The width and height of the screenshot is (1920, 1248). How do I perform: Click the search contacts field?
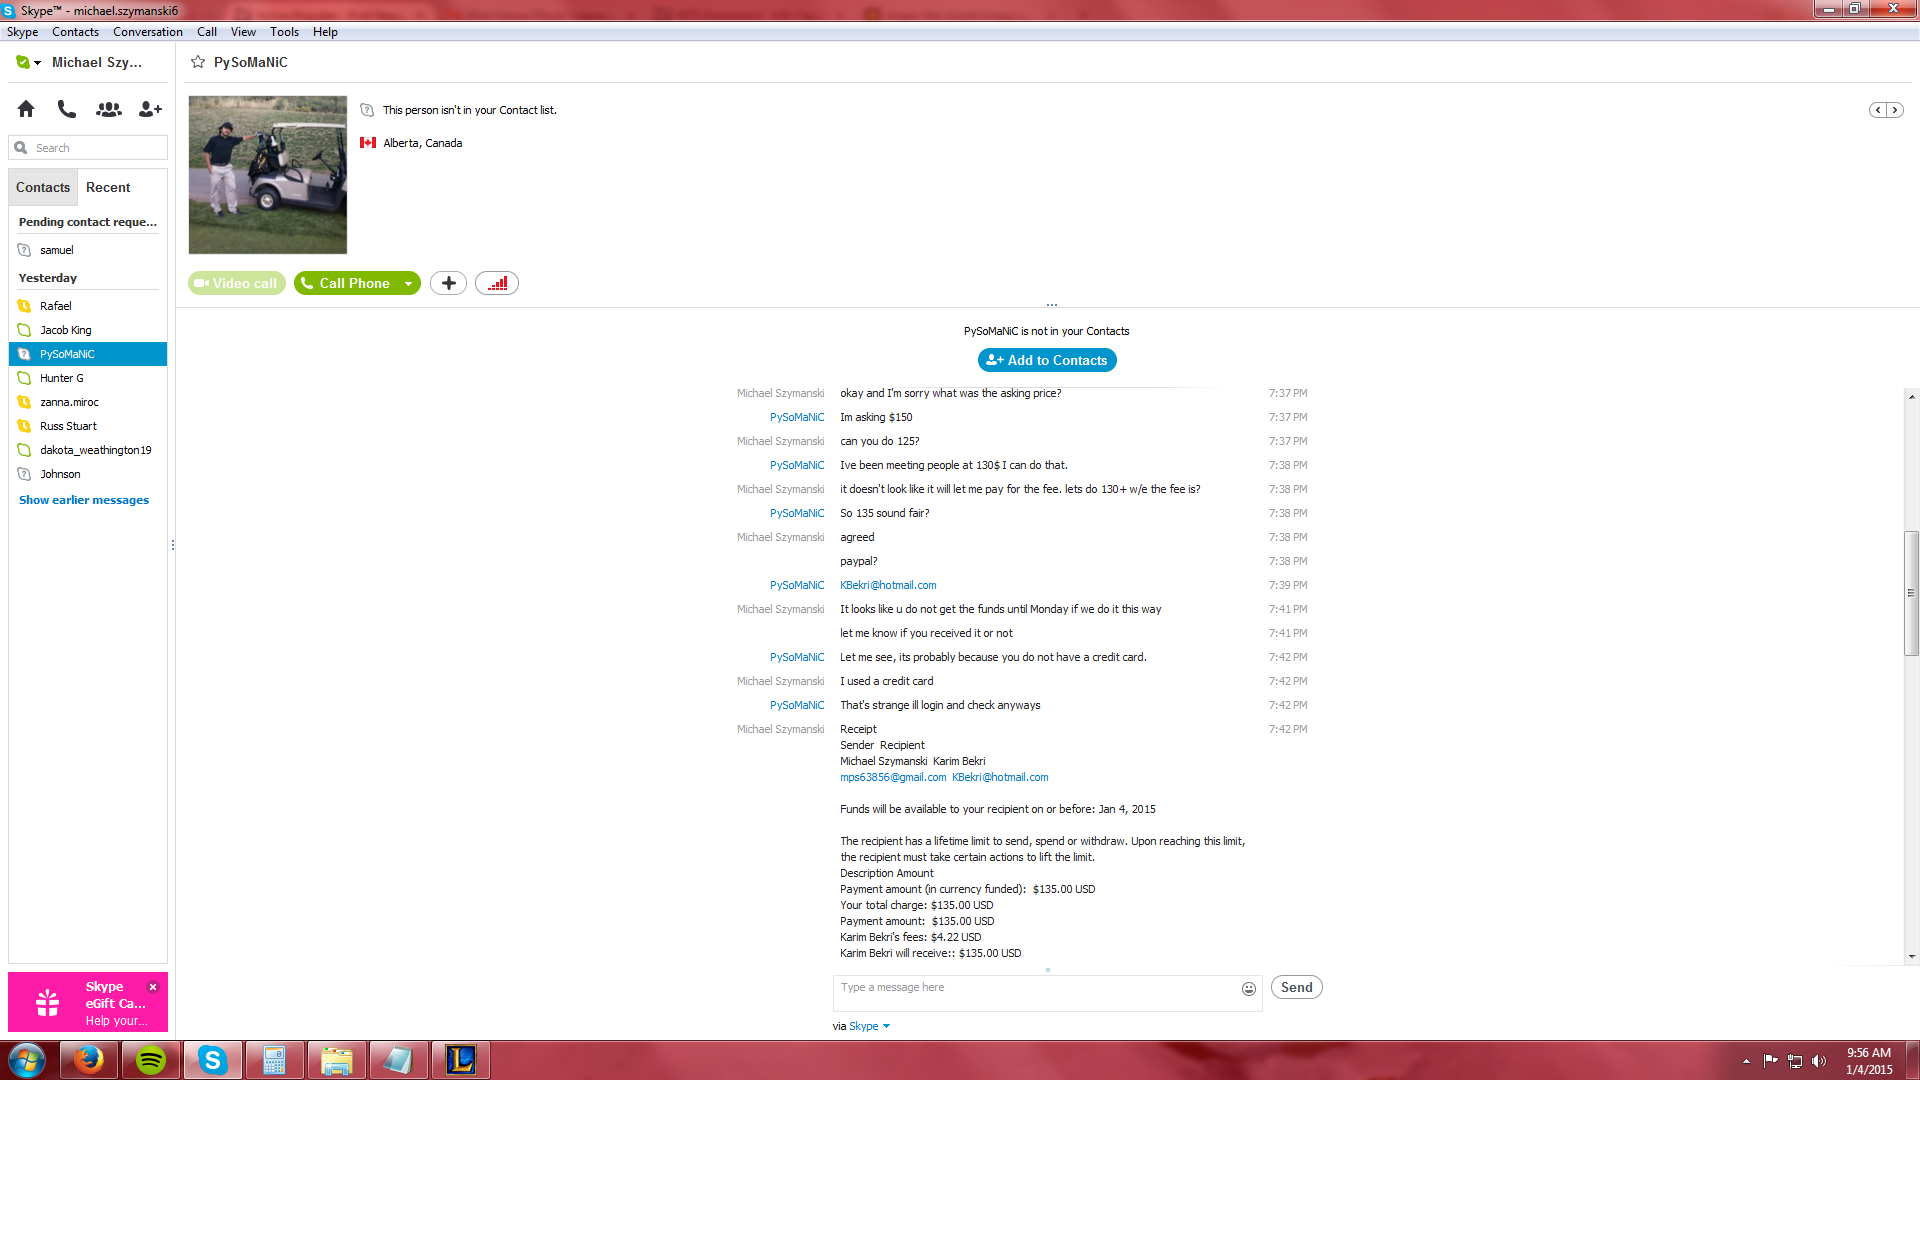click(x=88, y=148)
